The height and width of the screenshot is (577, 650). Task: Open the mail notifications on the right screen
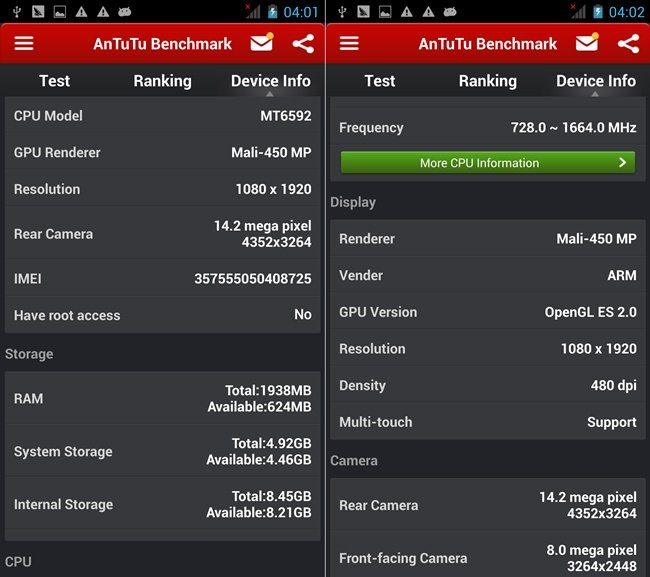click(587, 43)
